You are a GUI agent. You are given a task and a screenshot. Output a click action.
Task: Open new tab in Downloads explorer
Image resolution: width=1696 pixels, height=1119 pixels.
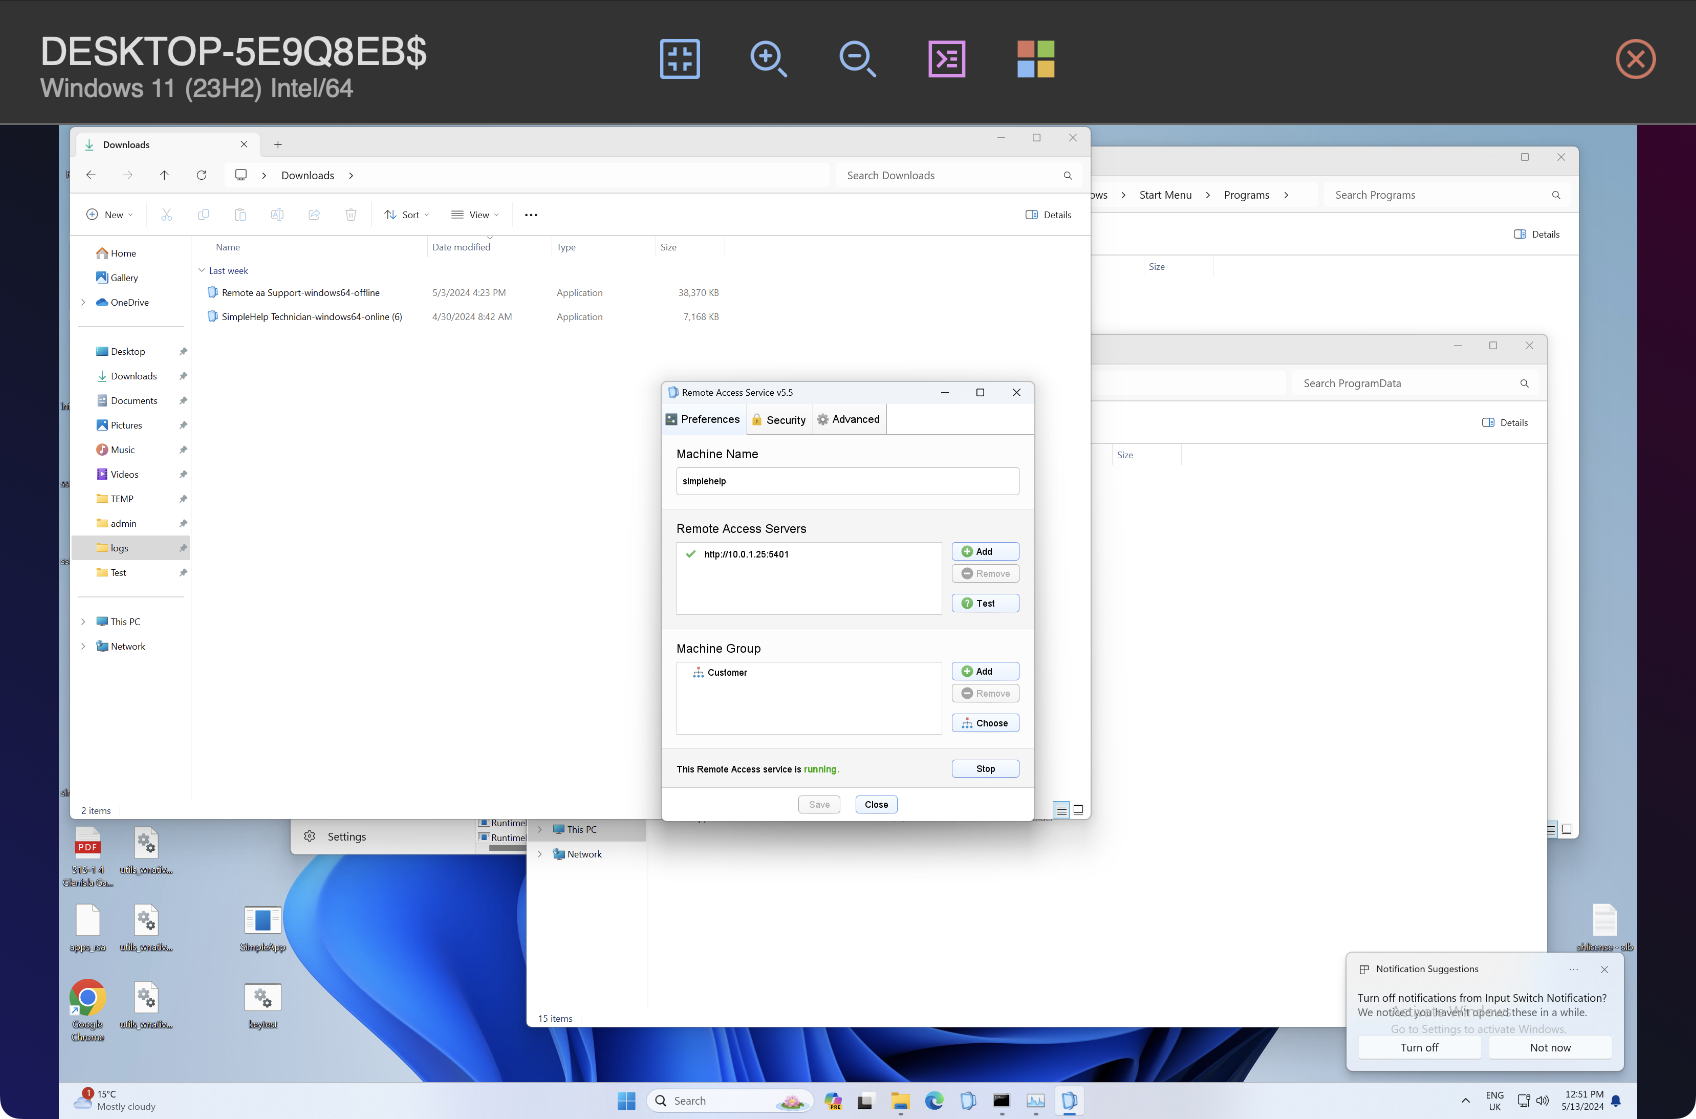pyautogui.click(x=278, y=145)
